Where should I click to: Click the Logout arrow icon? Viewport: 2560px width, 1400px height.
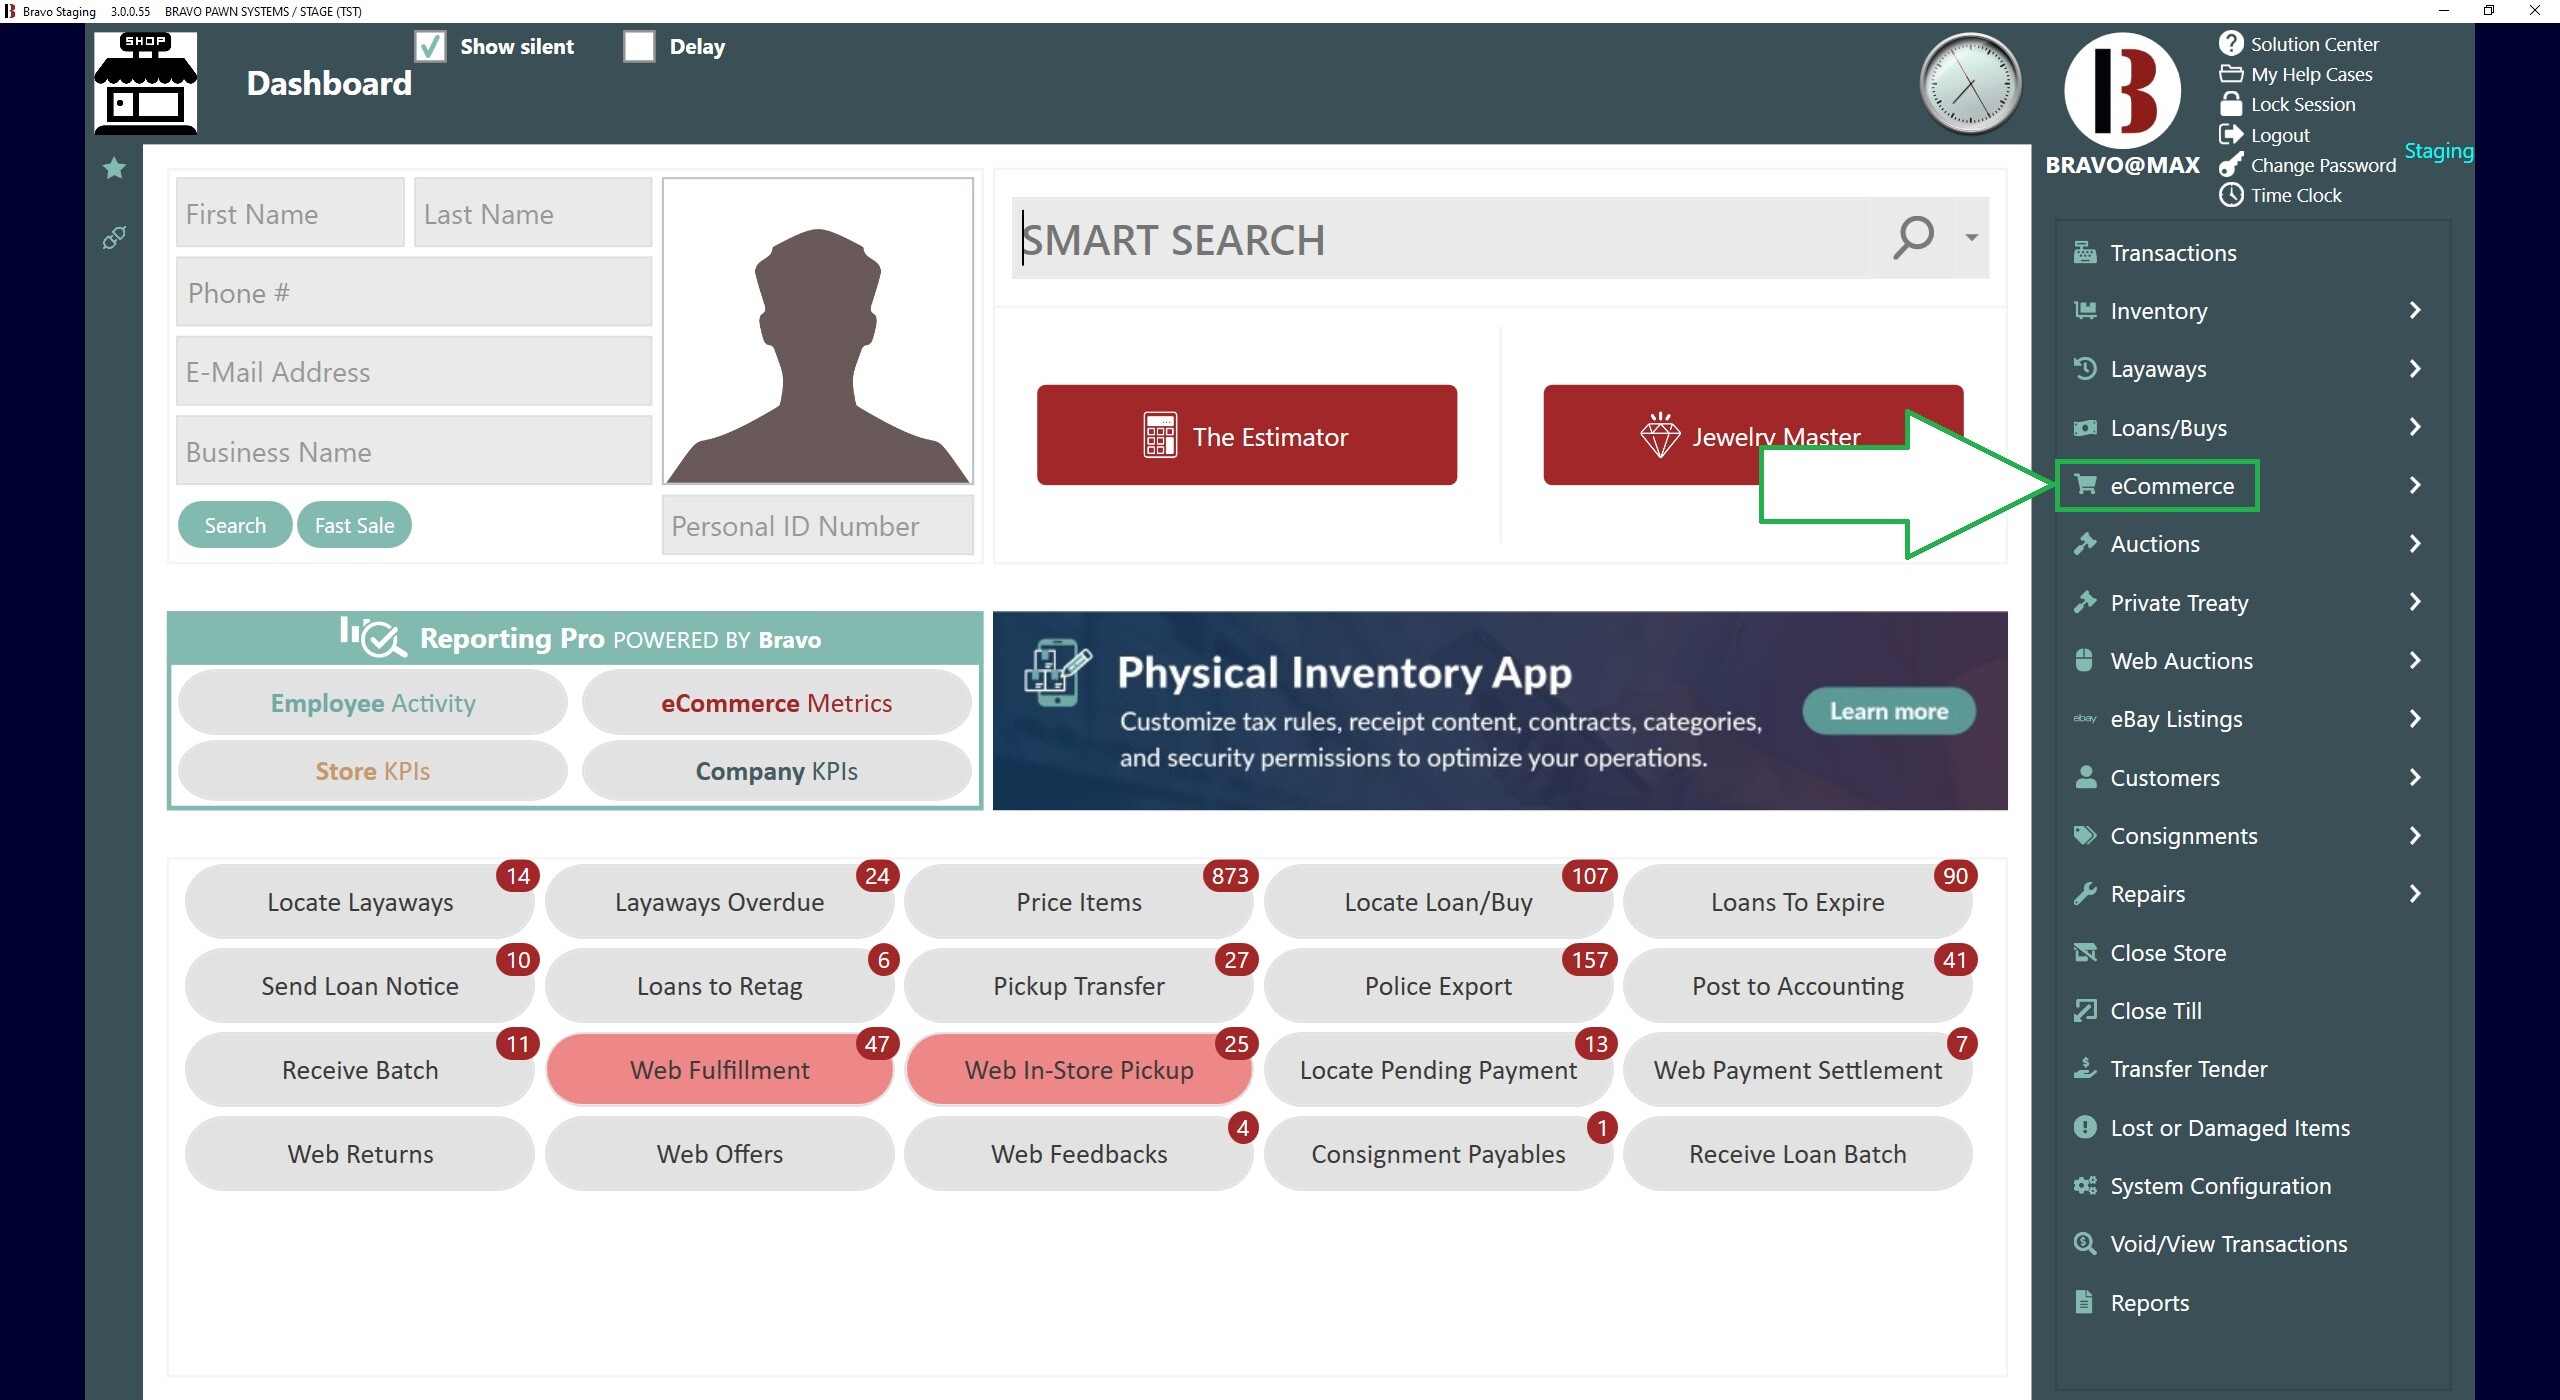[x=2231, y=134]
